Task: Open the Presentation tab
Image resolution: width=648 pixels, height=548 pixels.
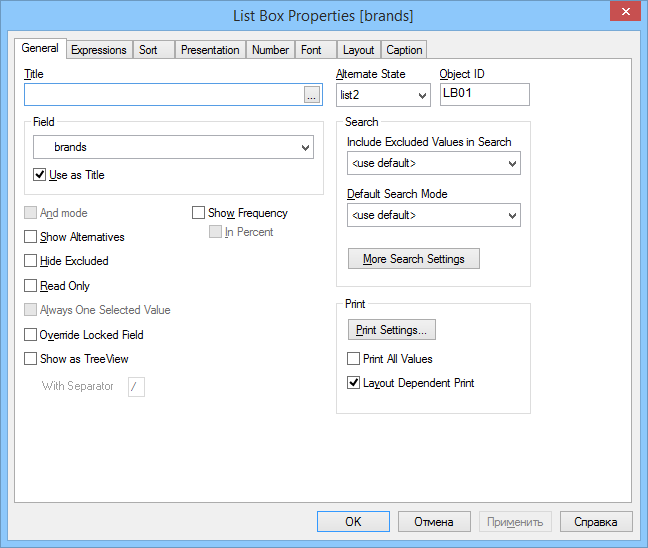Action: click(210, 50)
